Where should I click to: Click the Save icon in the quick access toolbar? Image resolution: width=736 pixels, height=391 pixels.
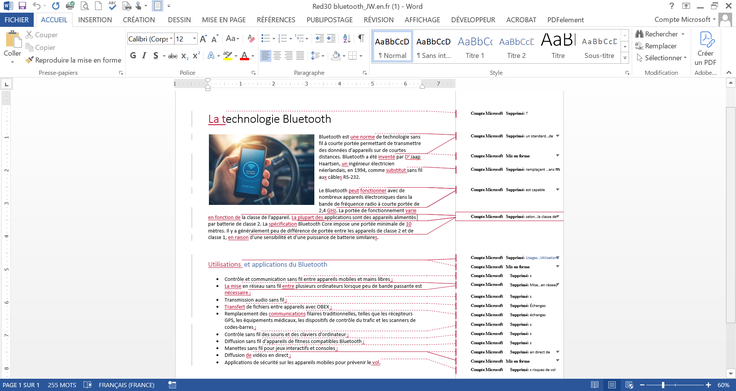click(x=22, y=6)
